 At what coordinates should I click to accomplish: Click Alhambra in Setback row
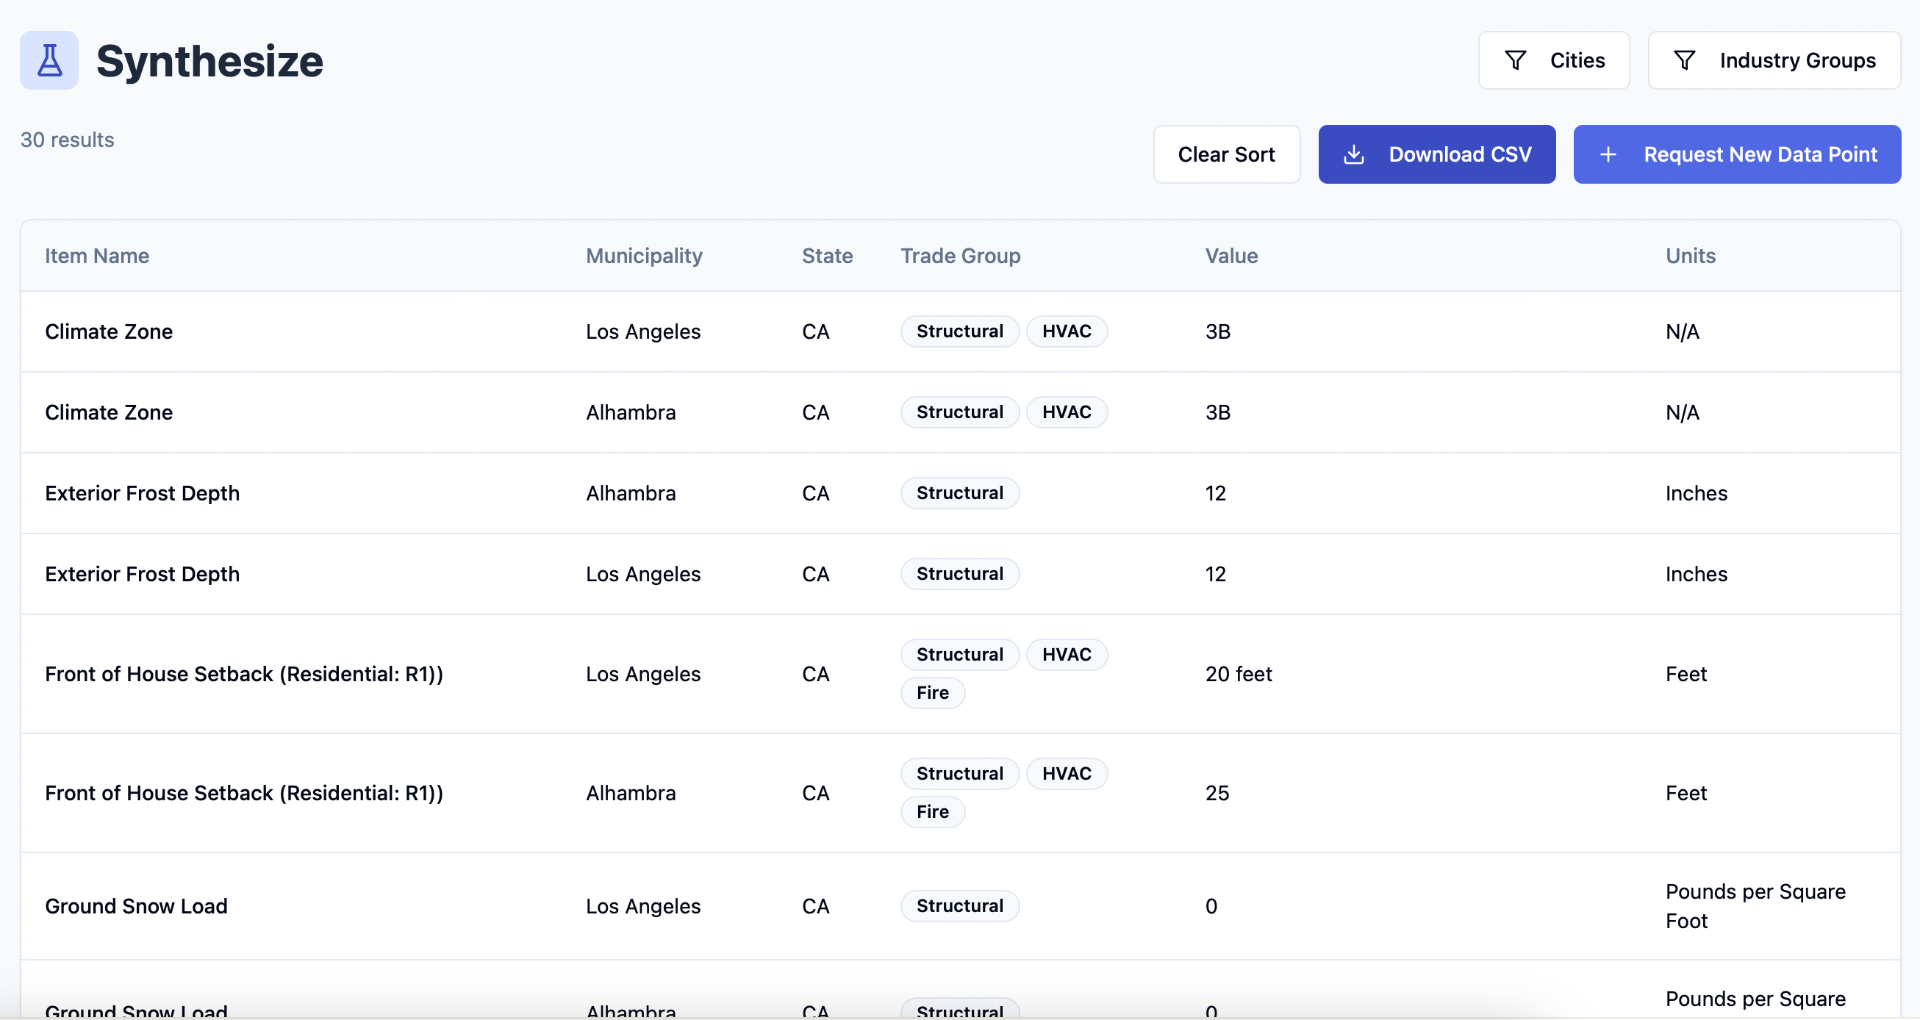click(631, 794)
